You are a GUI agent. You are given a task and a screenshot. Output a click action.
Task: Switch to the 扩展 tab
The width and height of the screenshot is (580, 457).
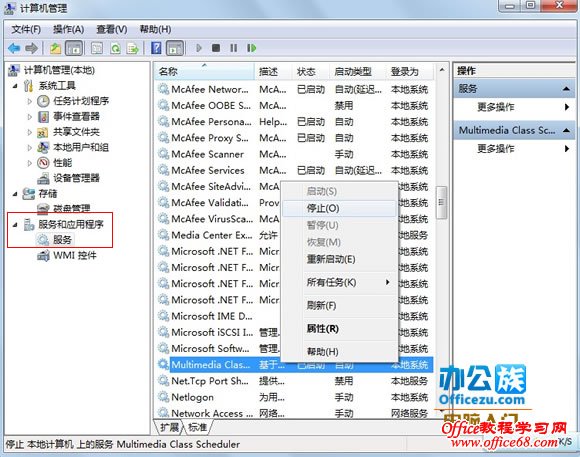(x=169, y=427)
